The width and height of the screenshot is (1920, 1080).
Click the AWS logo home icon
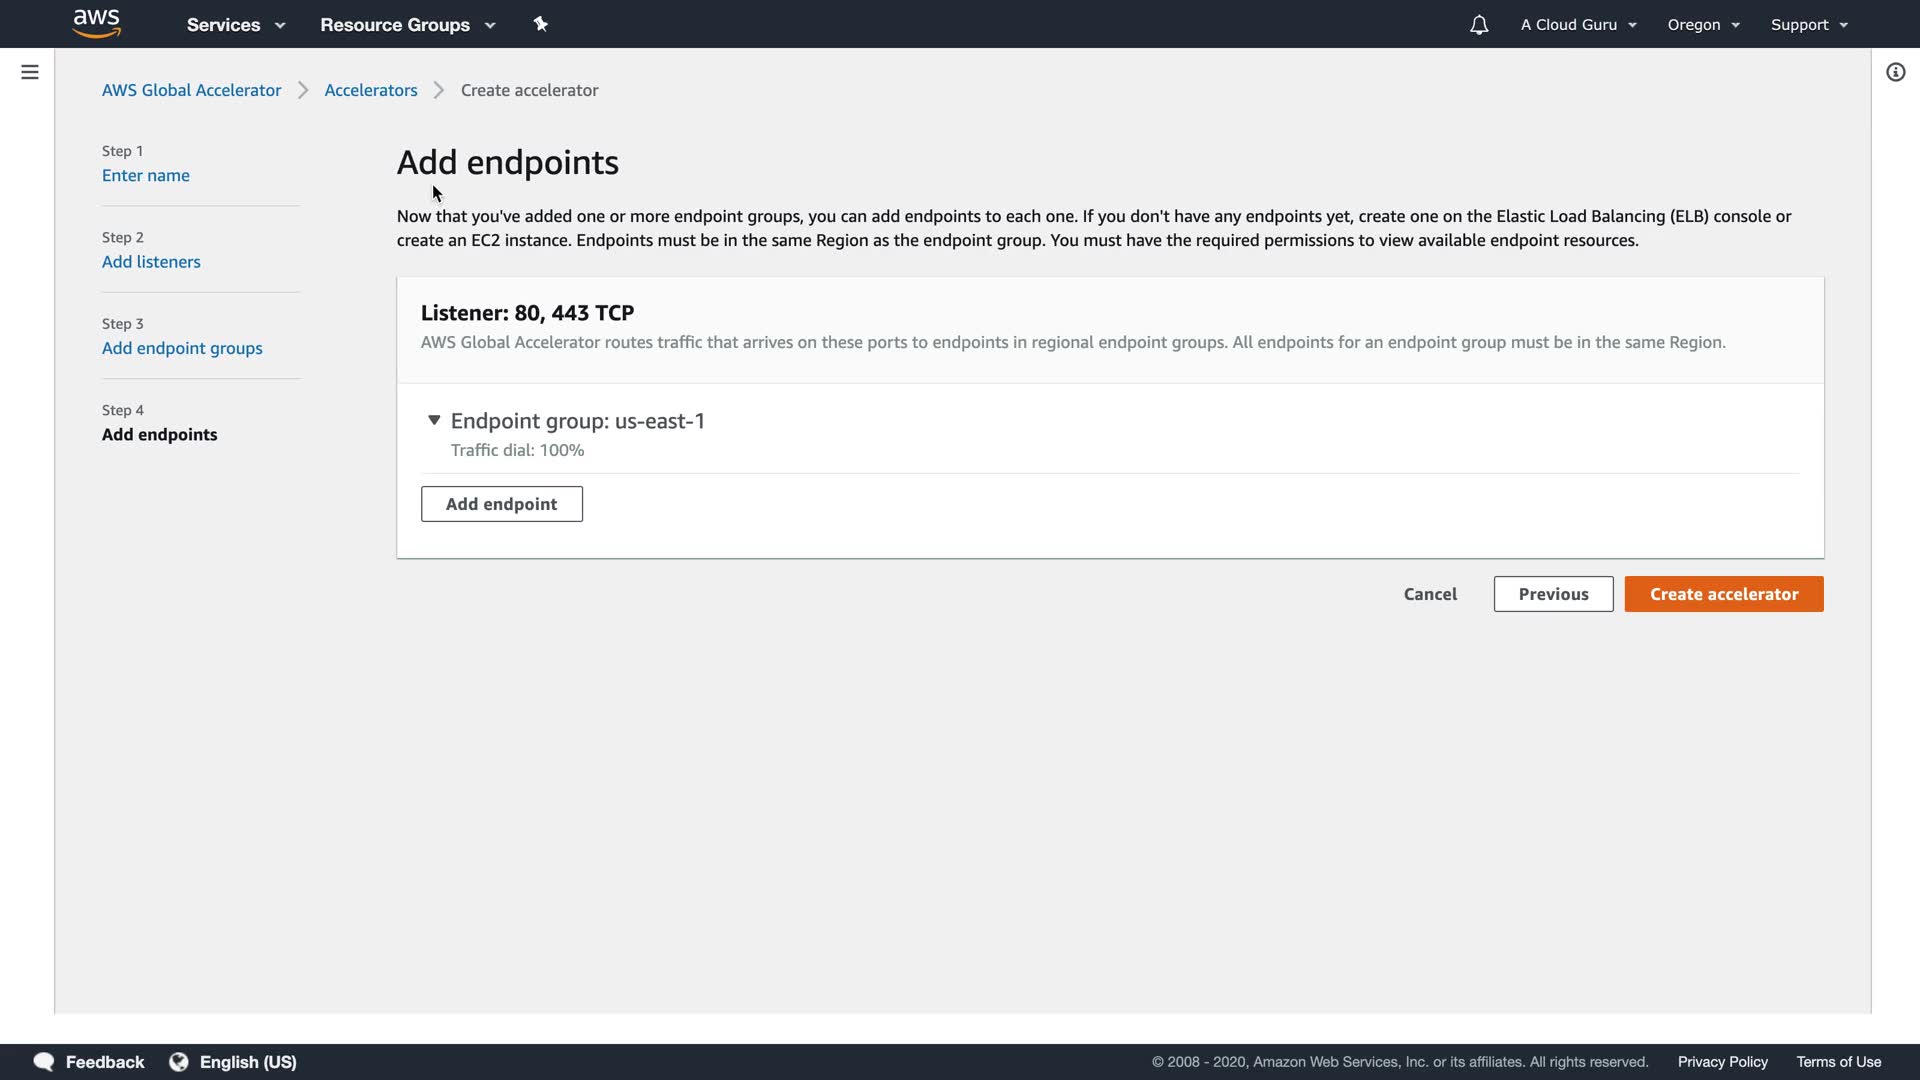pyautogui.click(x=97, y=23)
